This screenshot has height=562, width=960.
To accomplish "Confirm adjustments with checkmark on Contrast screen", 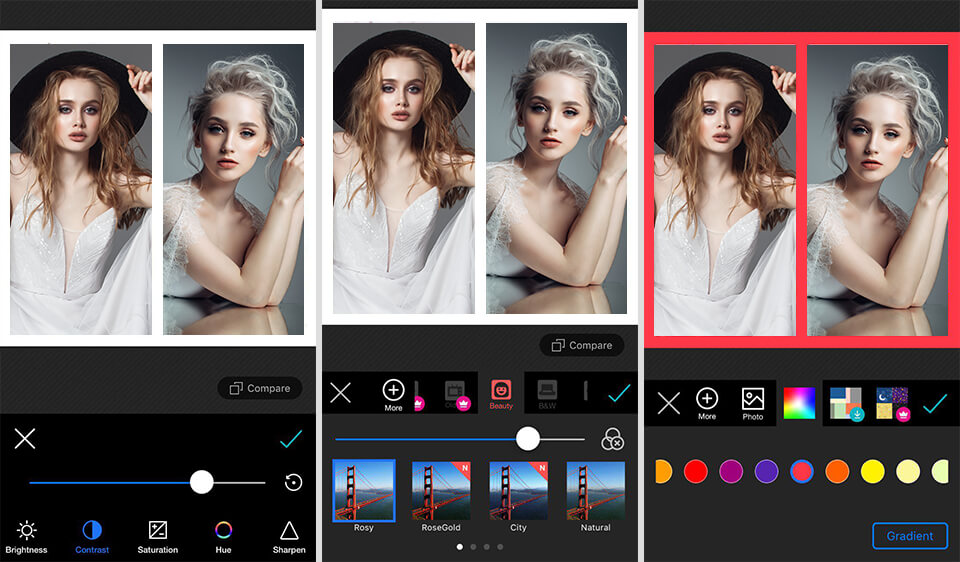I will [x=291, y=438].
